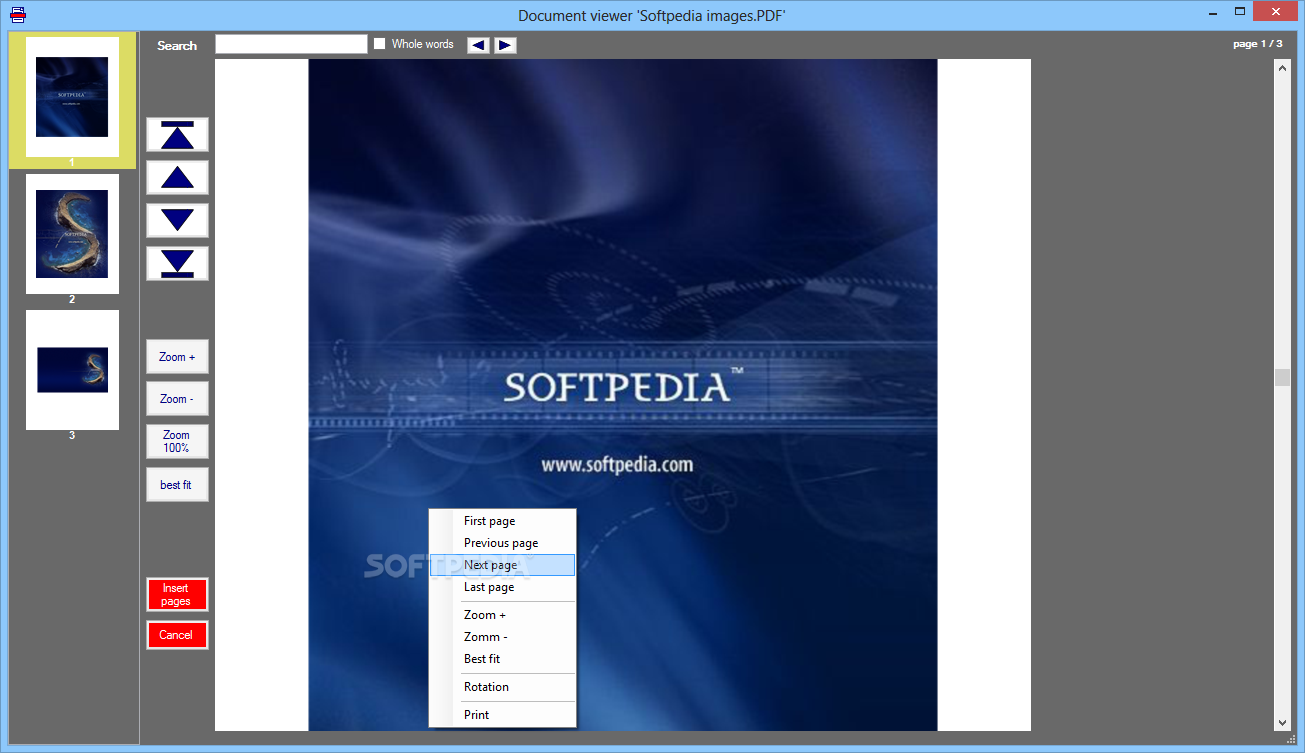Maximize the Document viewer window
Image resolution: width=1305 pixels, height=753 pixels.
[1240, 11]
